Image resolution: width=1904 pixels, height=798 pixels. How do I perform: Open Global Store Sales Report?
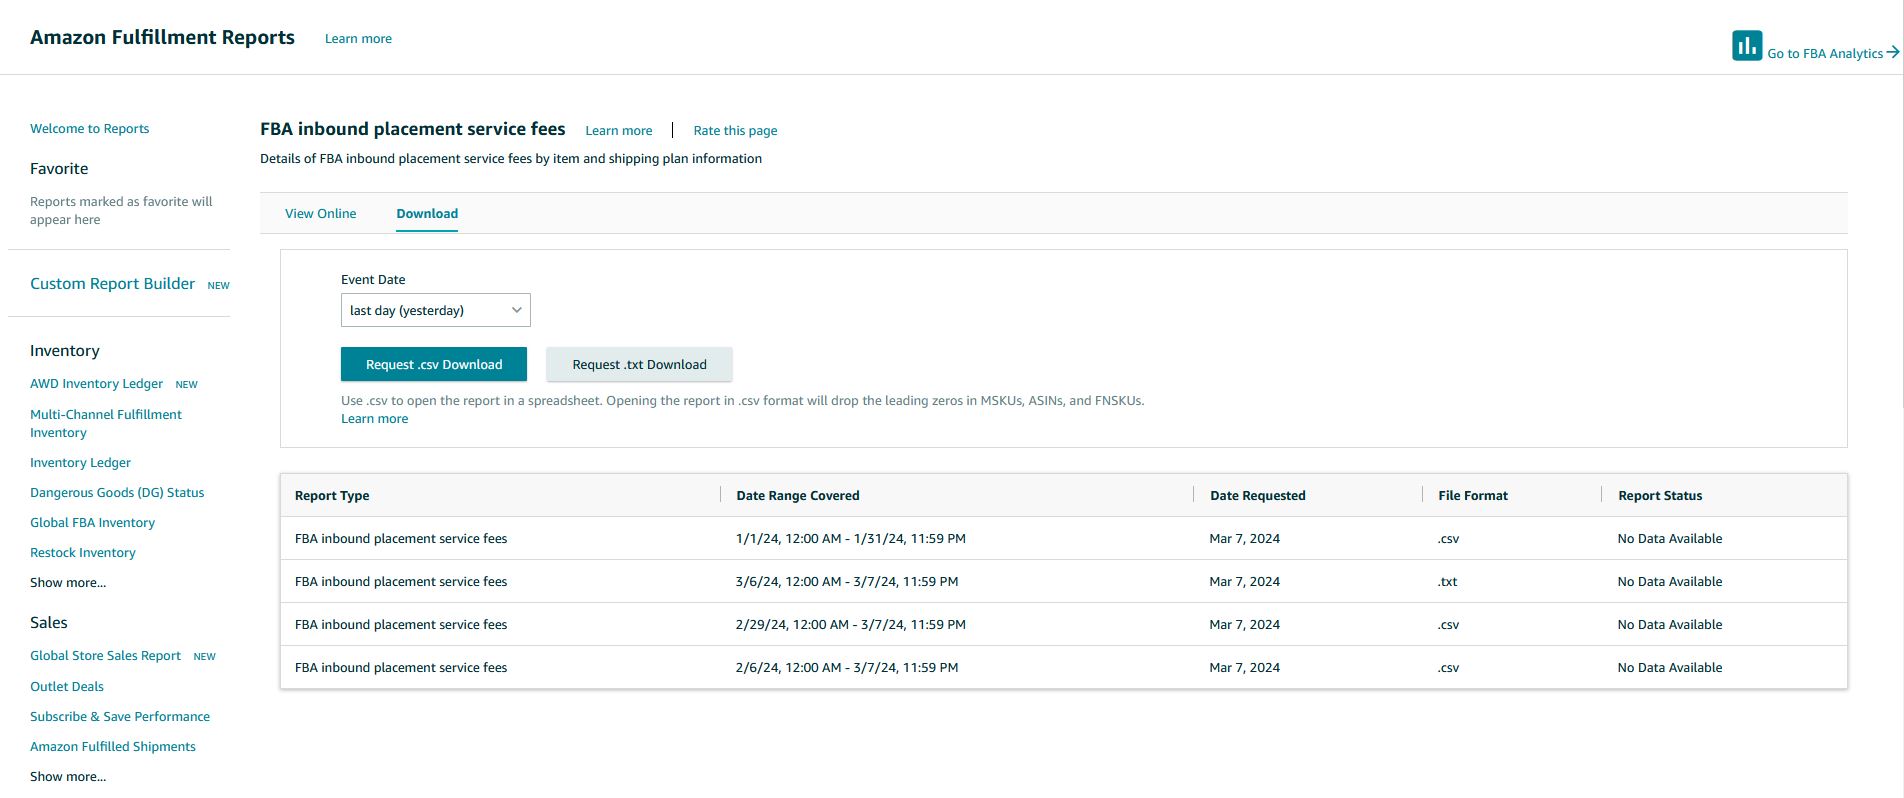[105, 656]
